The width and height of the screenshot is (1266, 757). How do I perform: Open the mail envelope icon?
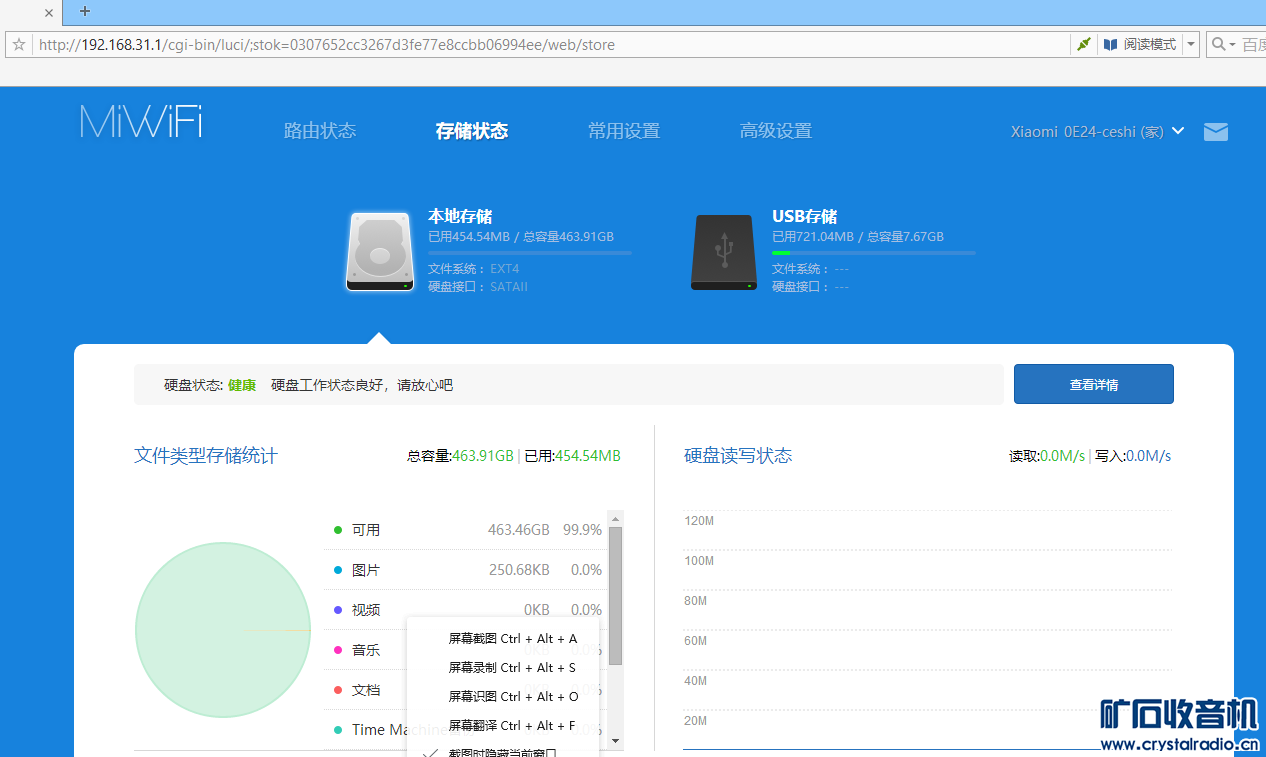(1216, 132)
